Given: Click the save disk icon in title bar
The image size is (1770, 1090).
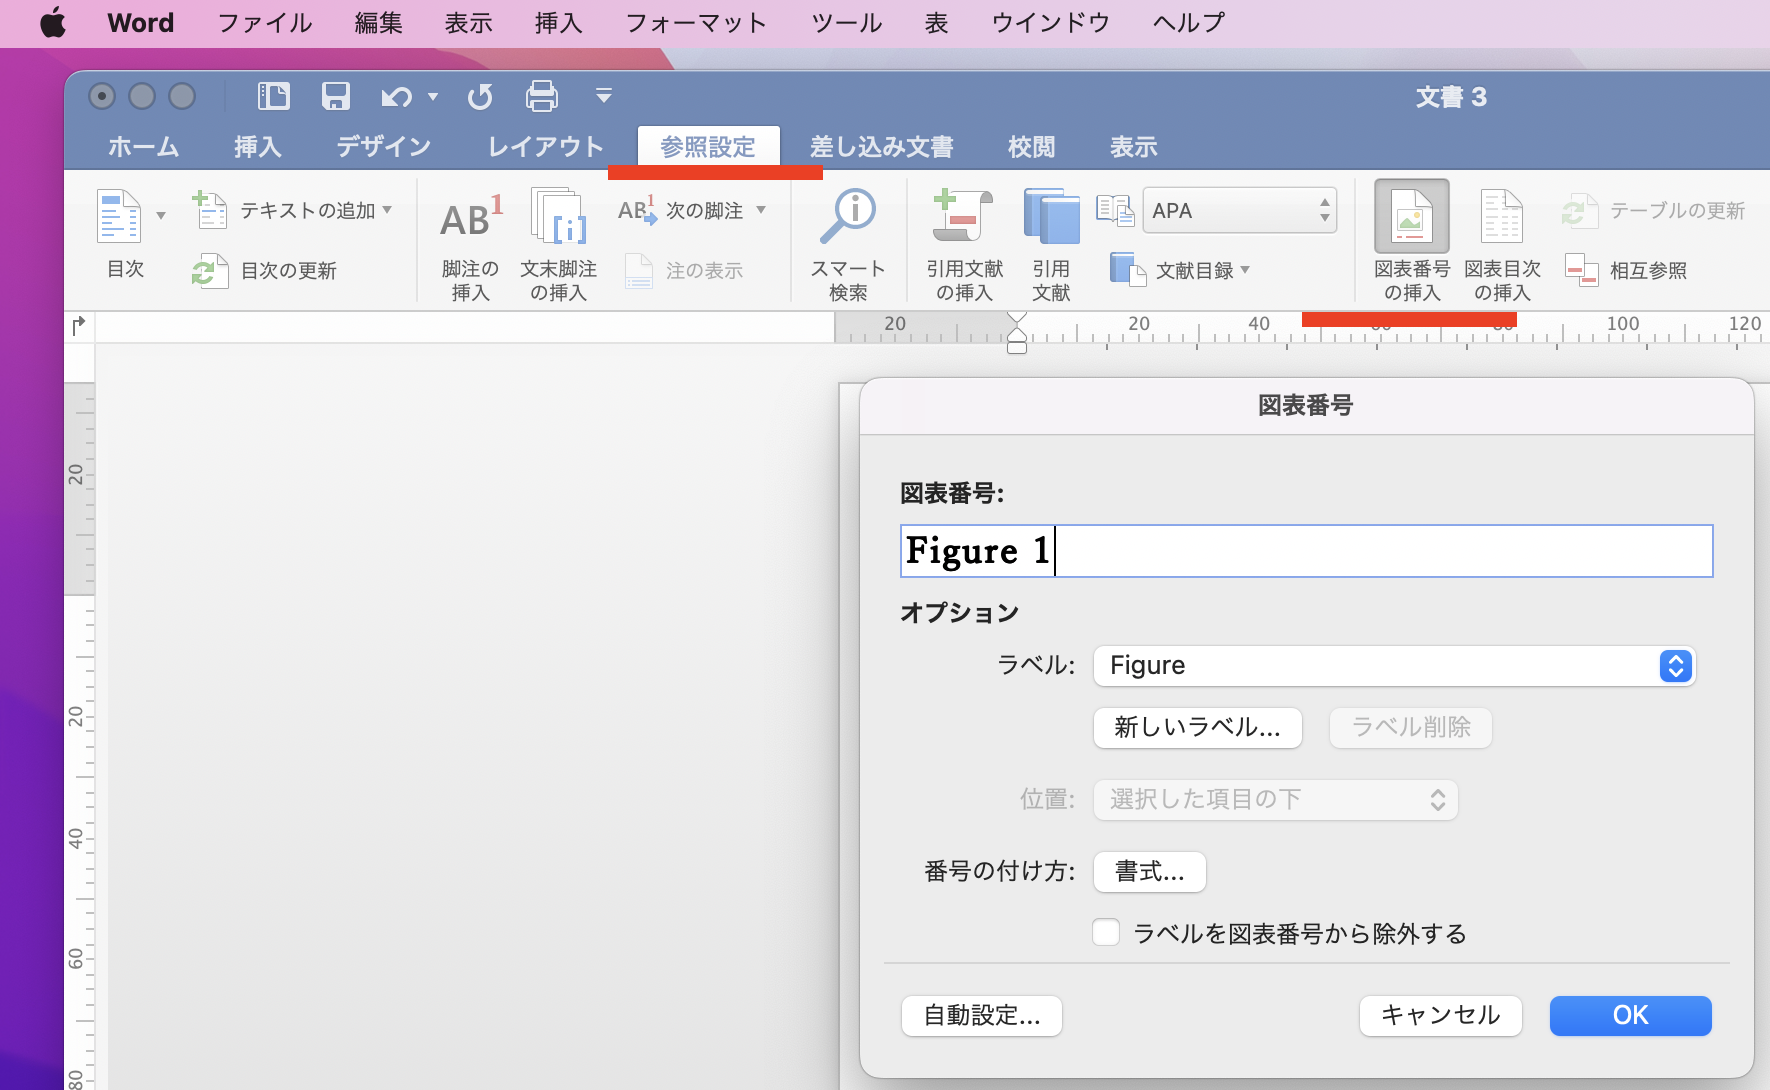Looking at the screenshot, I should (x=335, y=96).
